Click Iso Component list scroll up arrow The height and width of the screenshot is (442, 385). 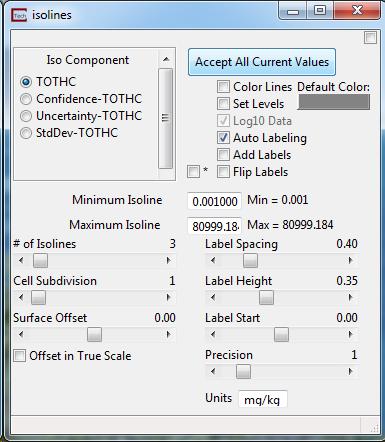(x=166, y=60)
